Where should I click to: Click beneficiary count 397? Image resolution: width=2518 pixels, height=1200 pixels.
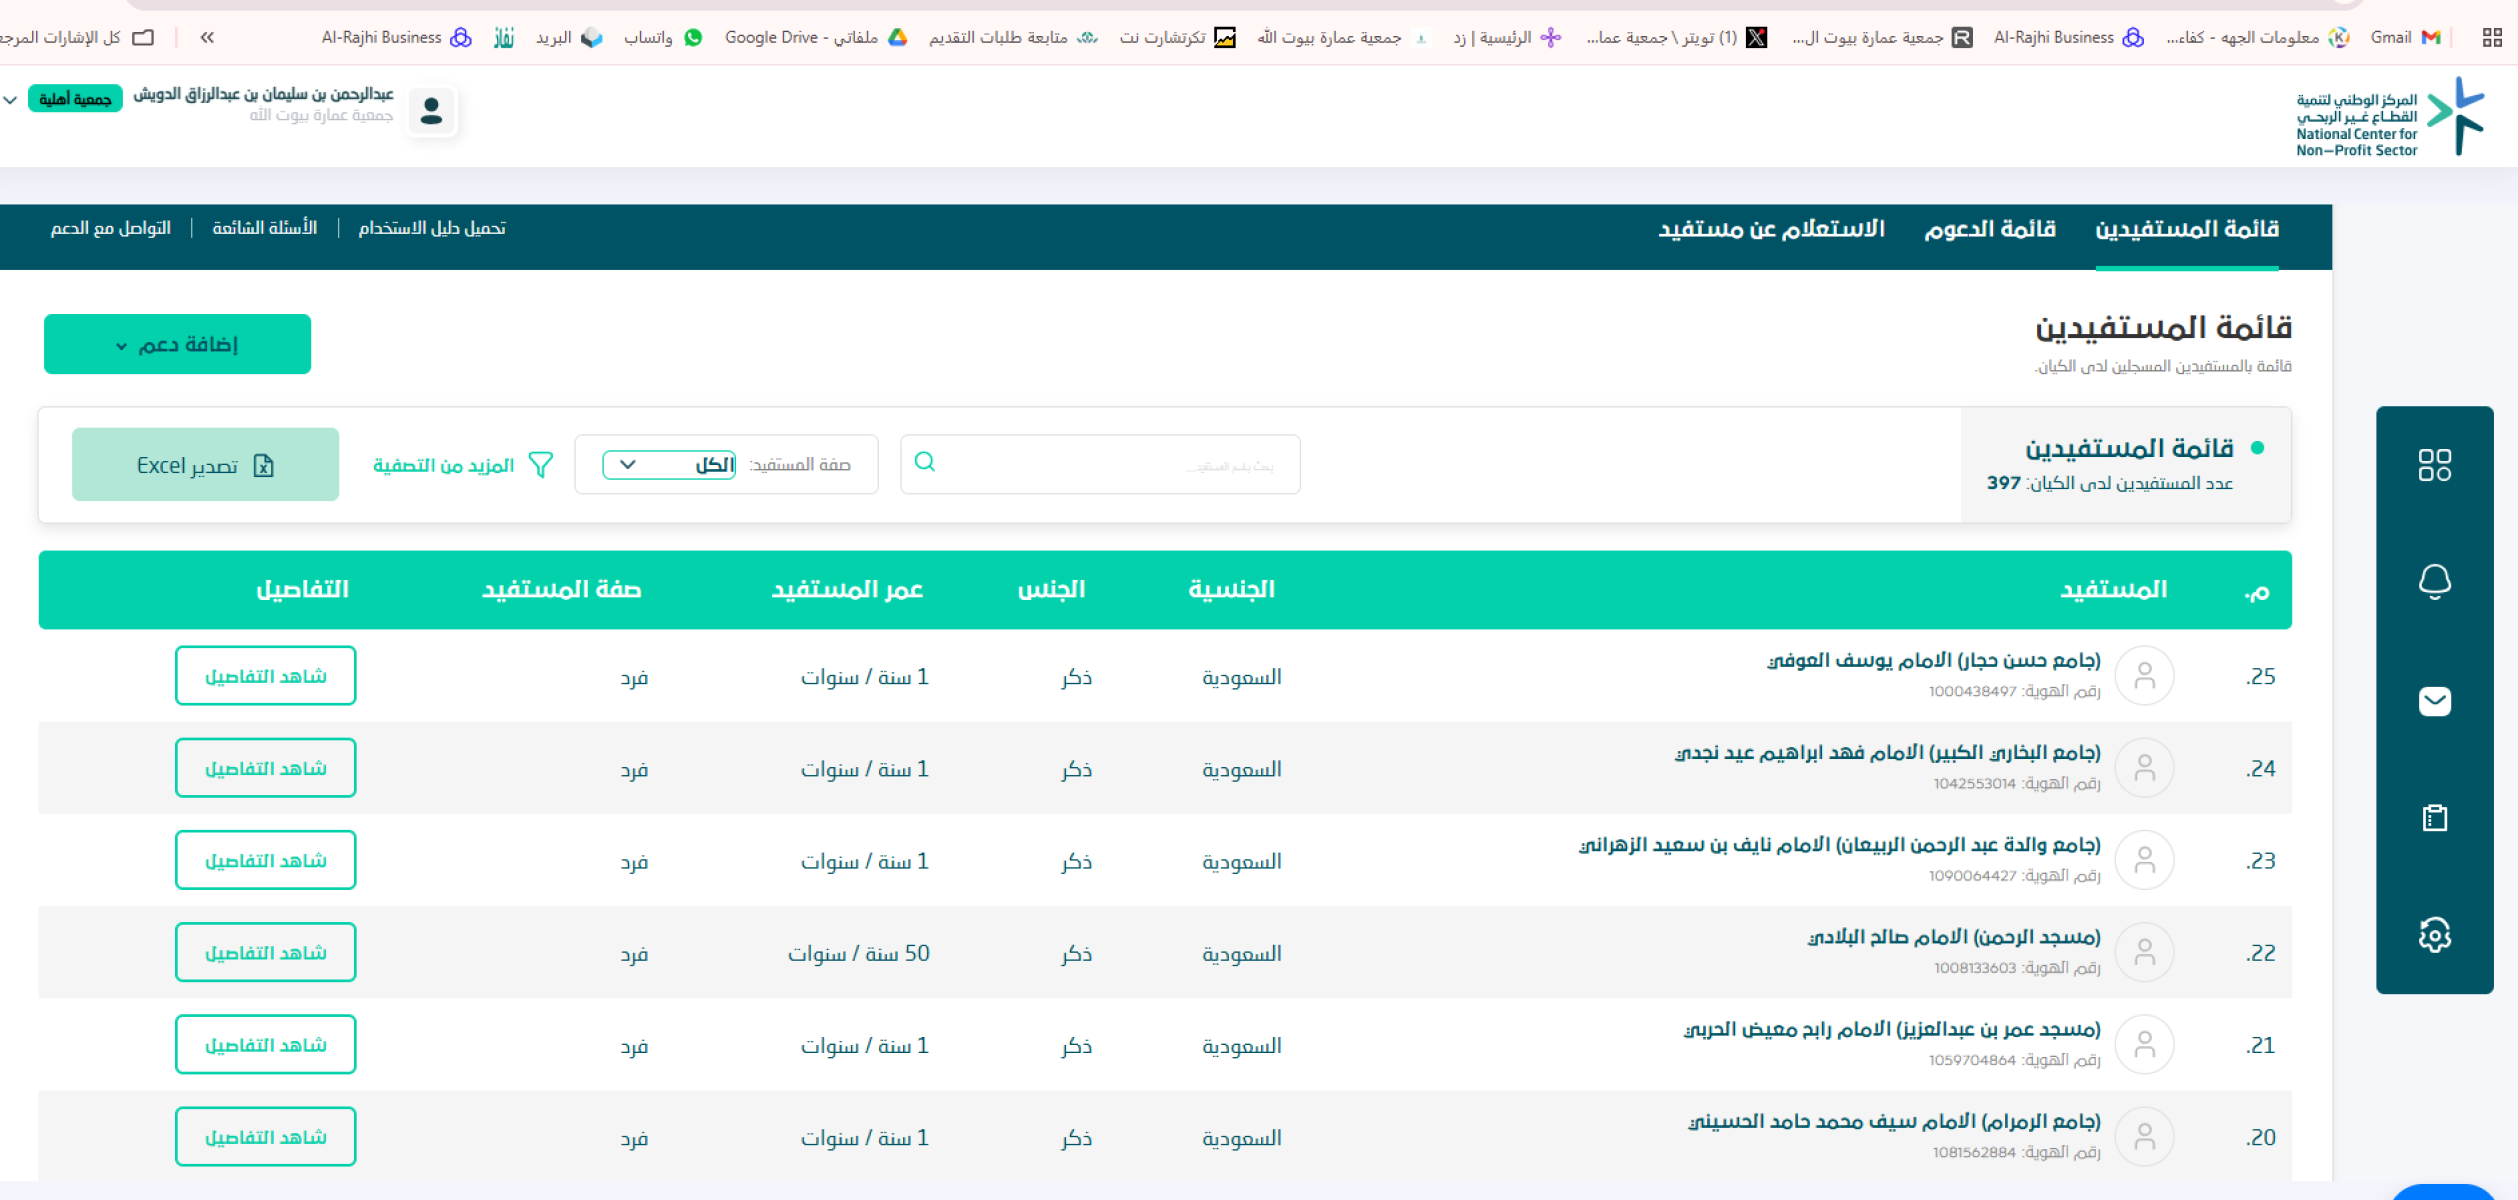pos(2003,483)
